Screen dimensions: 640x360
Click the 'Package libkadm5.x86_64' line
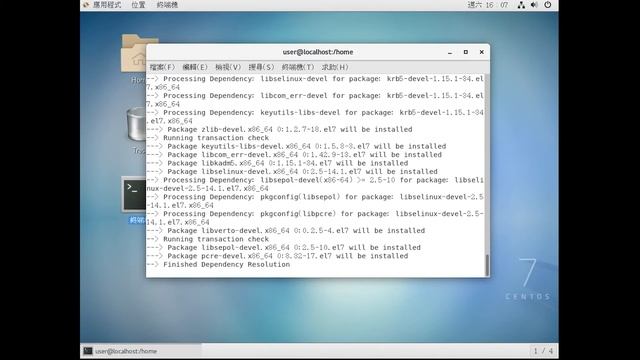click(277, 163)
